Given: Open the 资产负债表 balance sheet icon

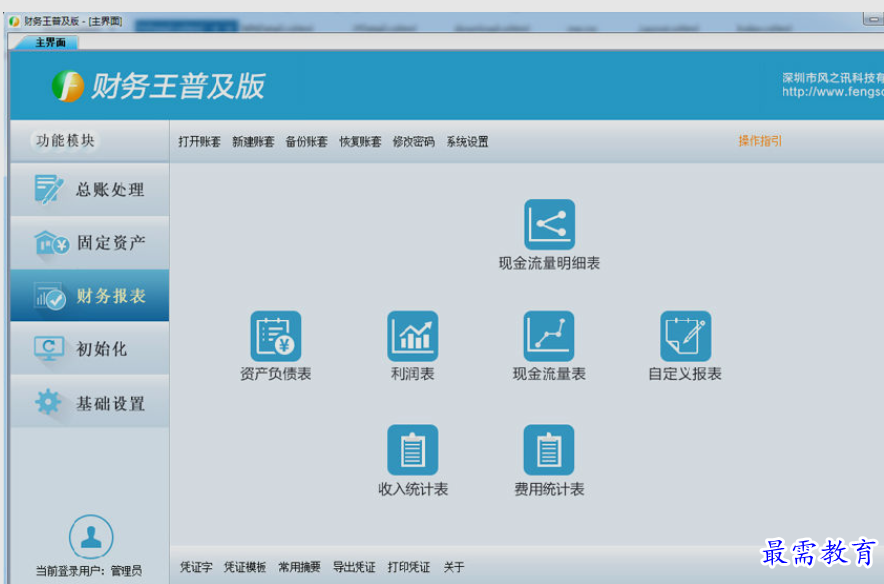Looking at the screenshot, I should tap(276, 336).
